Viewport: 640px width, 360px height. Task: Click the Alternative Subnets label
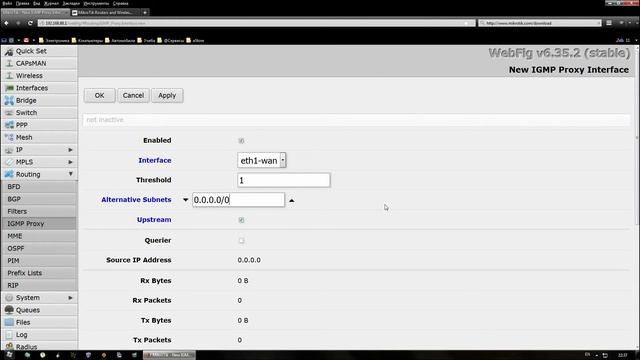point(136,200)
